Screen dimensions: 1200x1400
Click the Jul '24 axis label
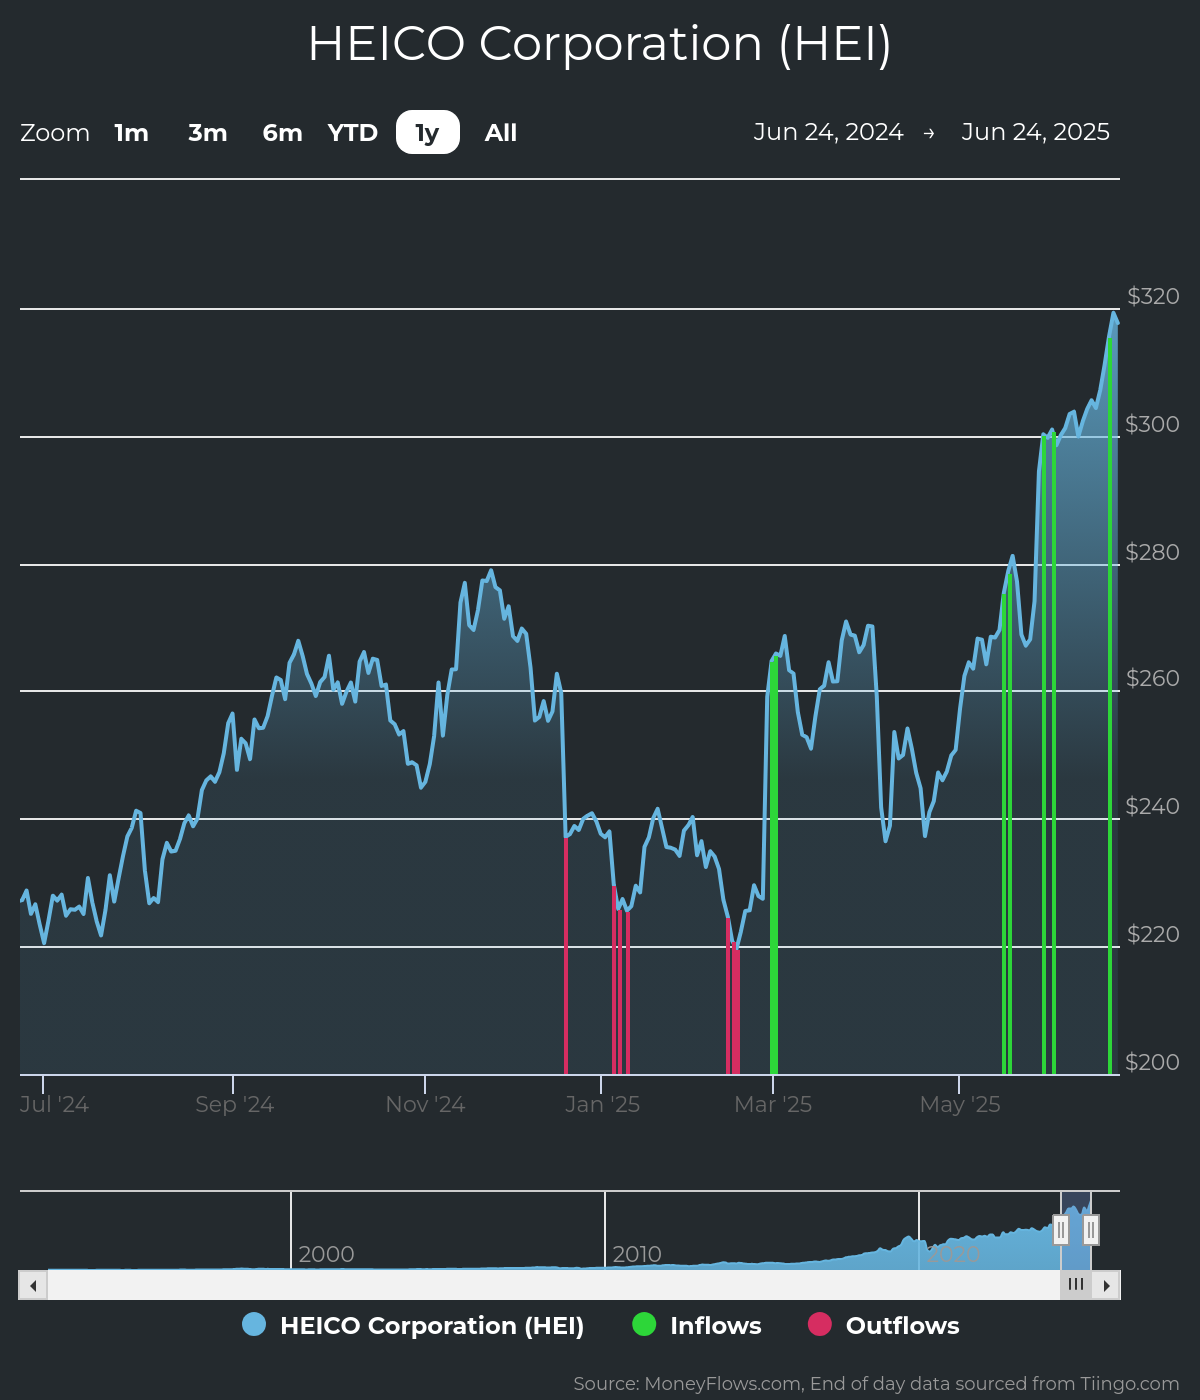click(55, 1104)
